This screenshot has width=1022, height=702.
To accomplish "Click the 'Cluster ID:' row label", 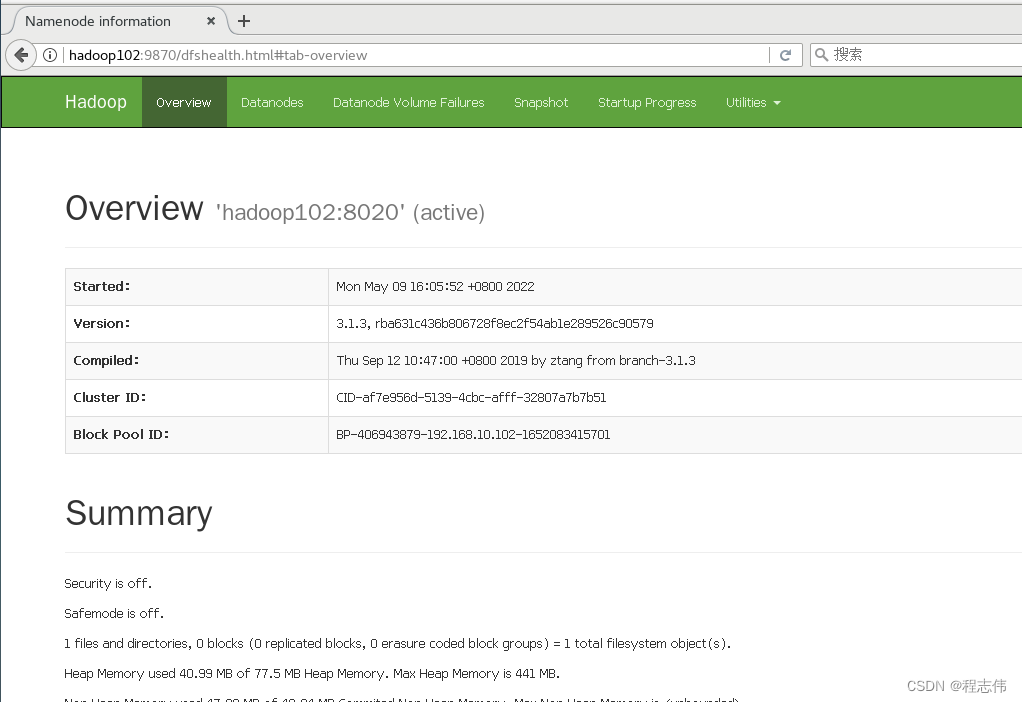I will pyautogui.click(x=110, y=398).
